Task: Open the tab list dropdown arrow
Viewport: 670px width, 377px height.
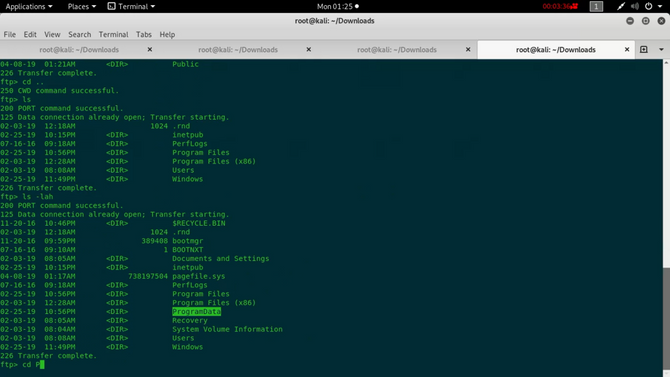Action: coord(661,50)
